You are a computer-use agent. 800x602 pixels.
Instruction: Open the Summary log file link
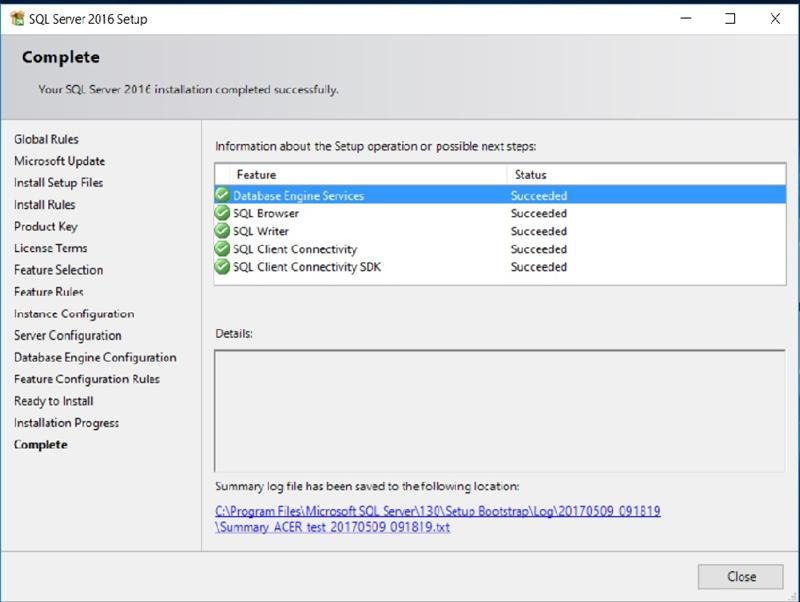click(x=437, y=519)
